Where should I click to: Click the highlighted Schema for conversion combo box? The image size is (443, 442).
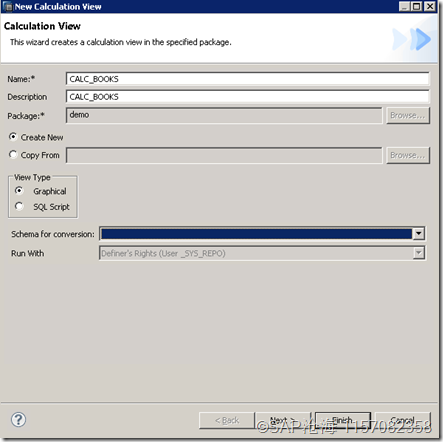pyautogui.click(x=262, y=234)
